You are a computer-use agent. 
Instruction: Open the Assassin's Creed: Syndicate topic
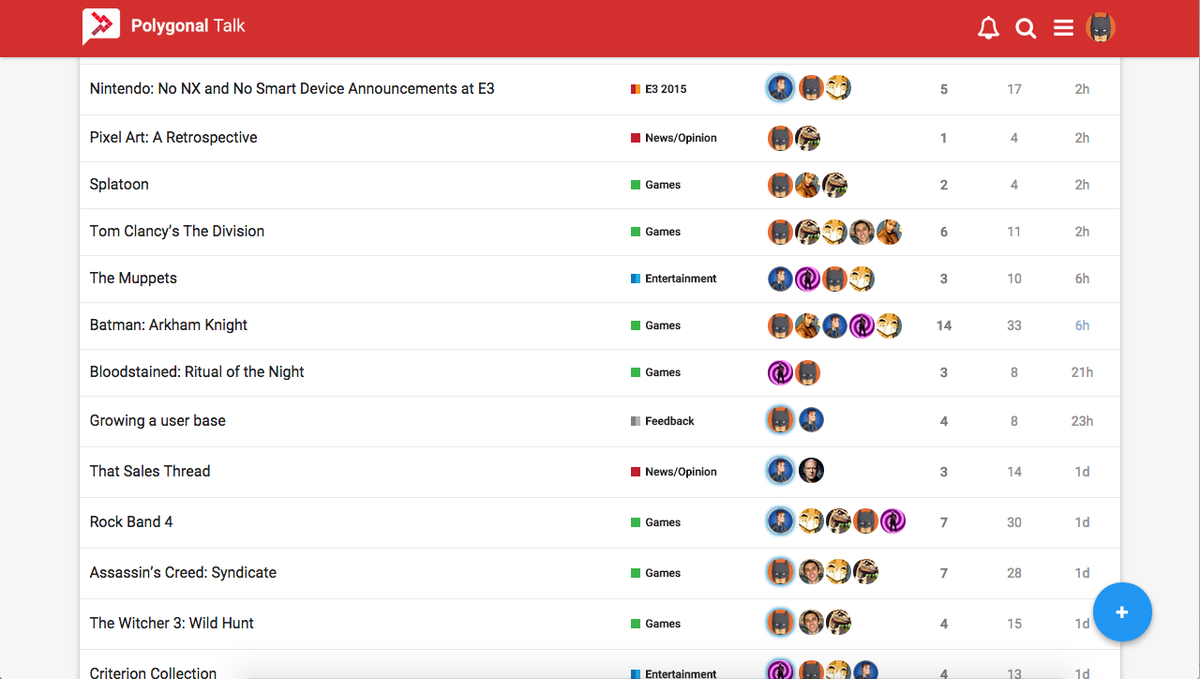click(x=183, y=573)
